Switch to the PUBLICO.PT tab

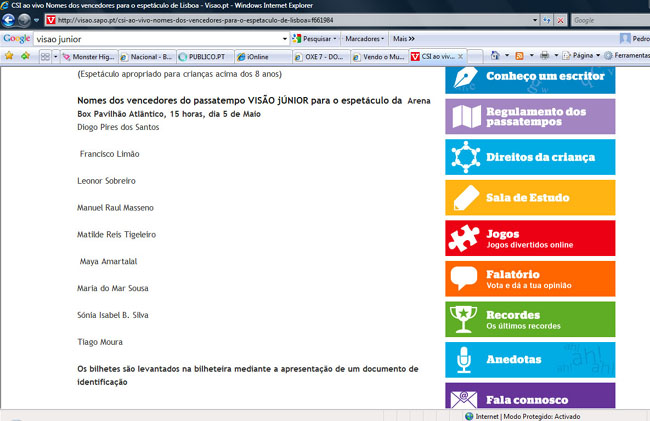205,57
